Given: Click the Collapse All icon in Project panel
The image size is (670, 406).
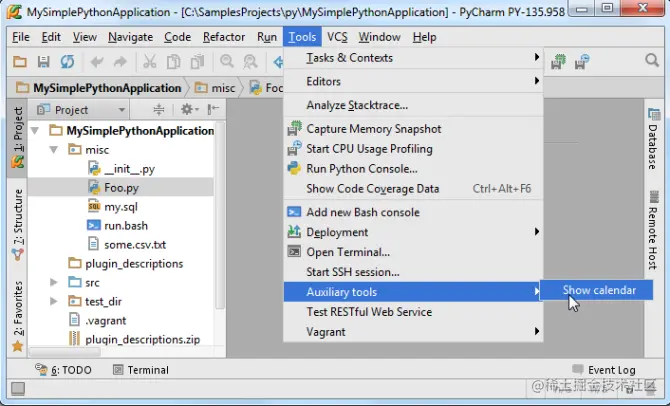Looking at the screenshot, I should tap(159, 110).
